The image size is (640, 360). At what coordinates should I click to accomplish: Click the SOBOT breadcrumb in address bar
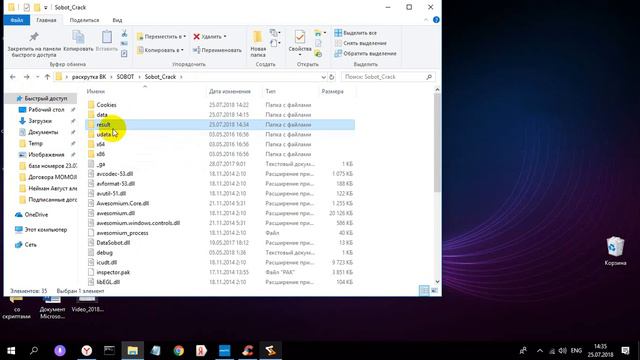pyautogui.click(x=125, y=77)
